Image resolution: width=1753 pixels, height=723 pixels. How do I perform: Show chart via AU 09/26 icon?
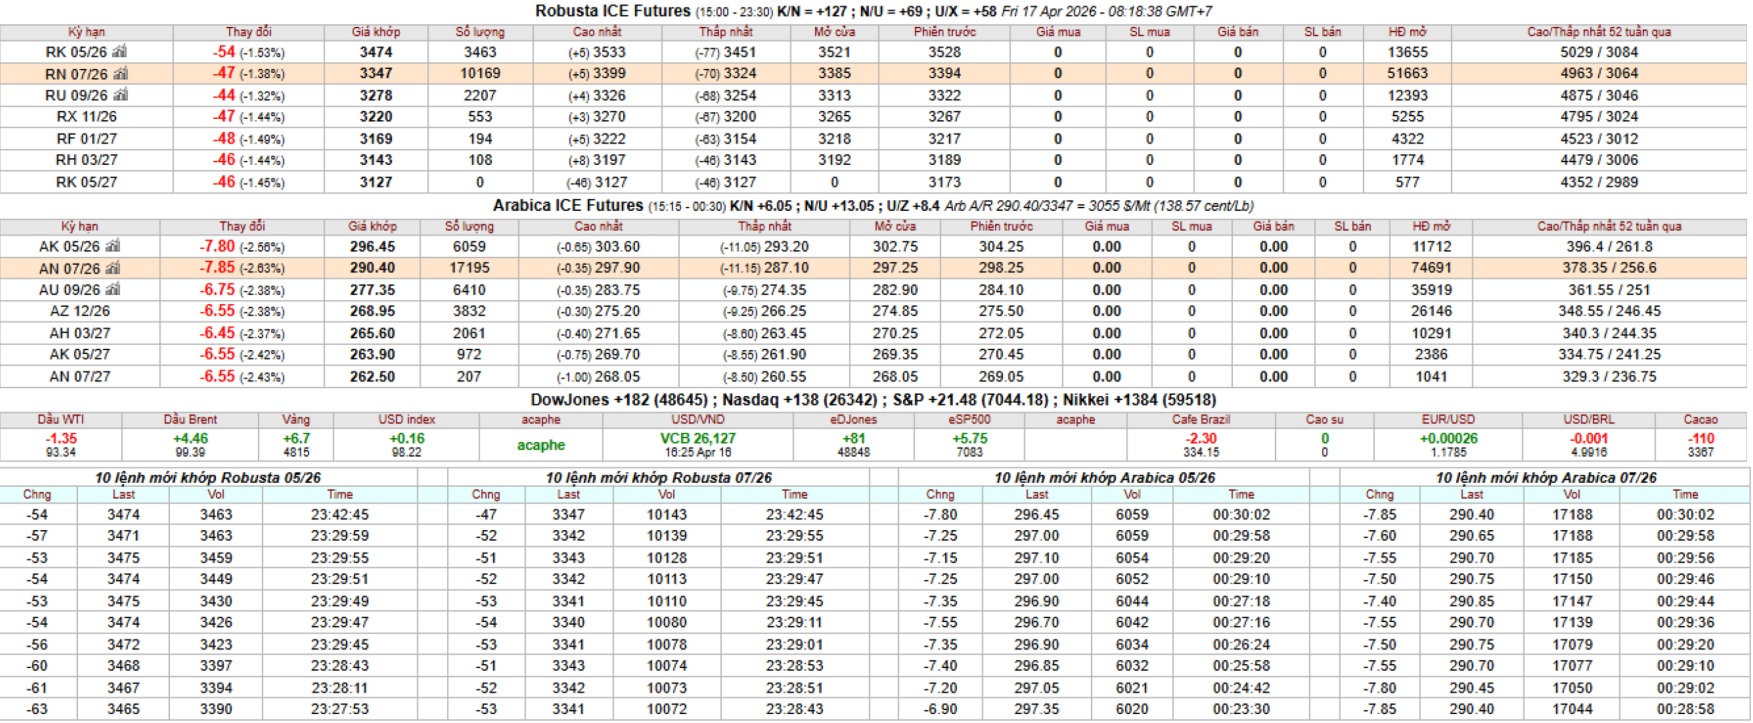[x=113, y=290]
